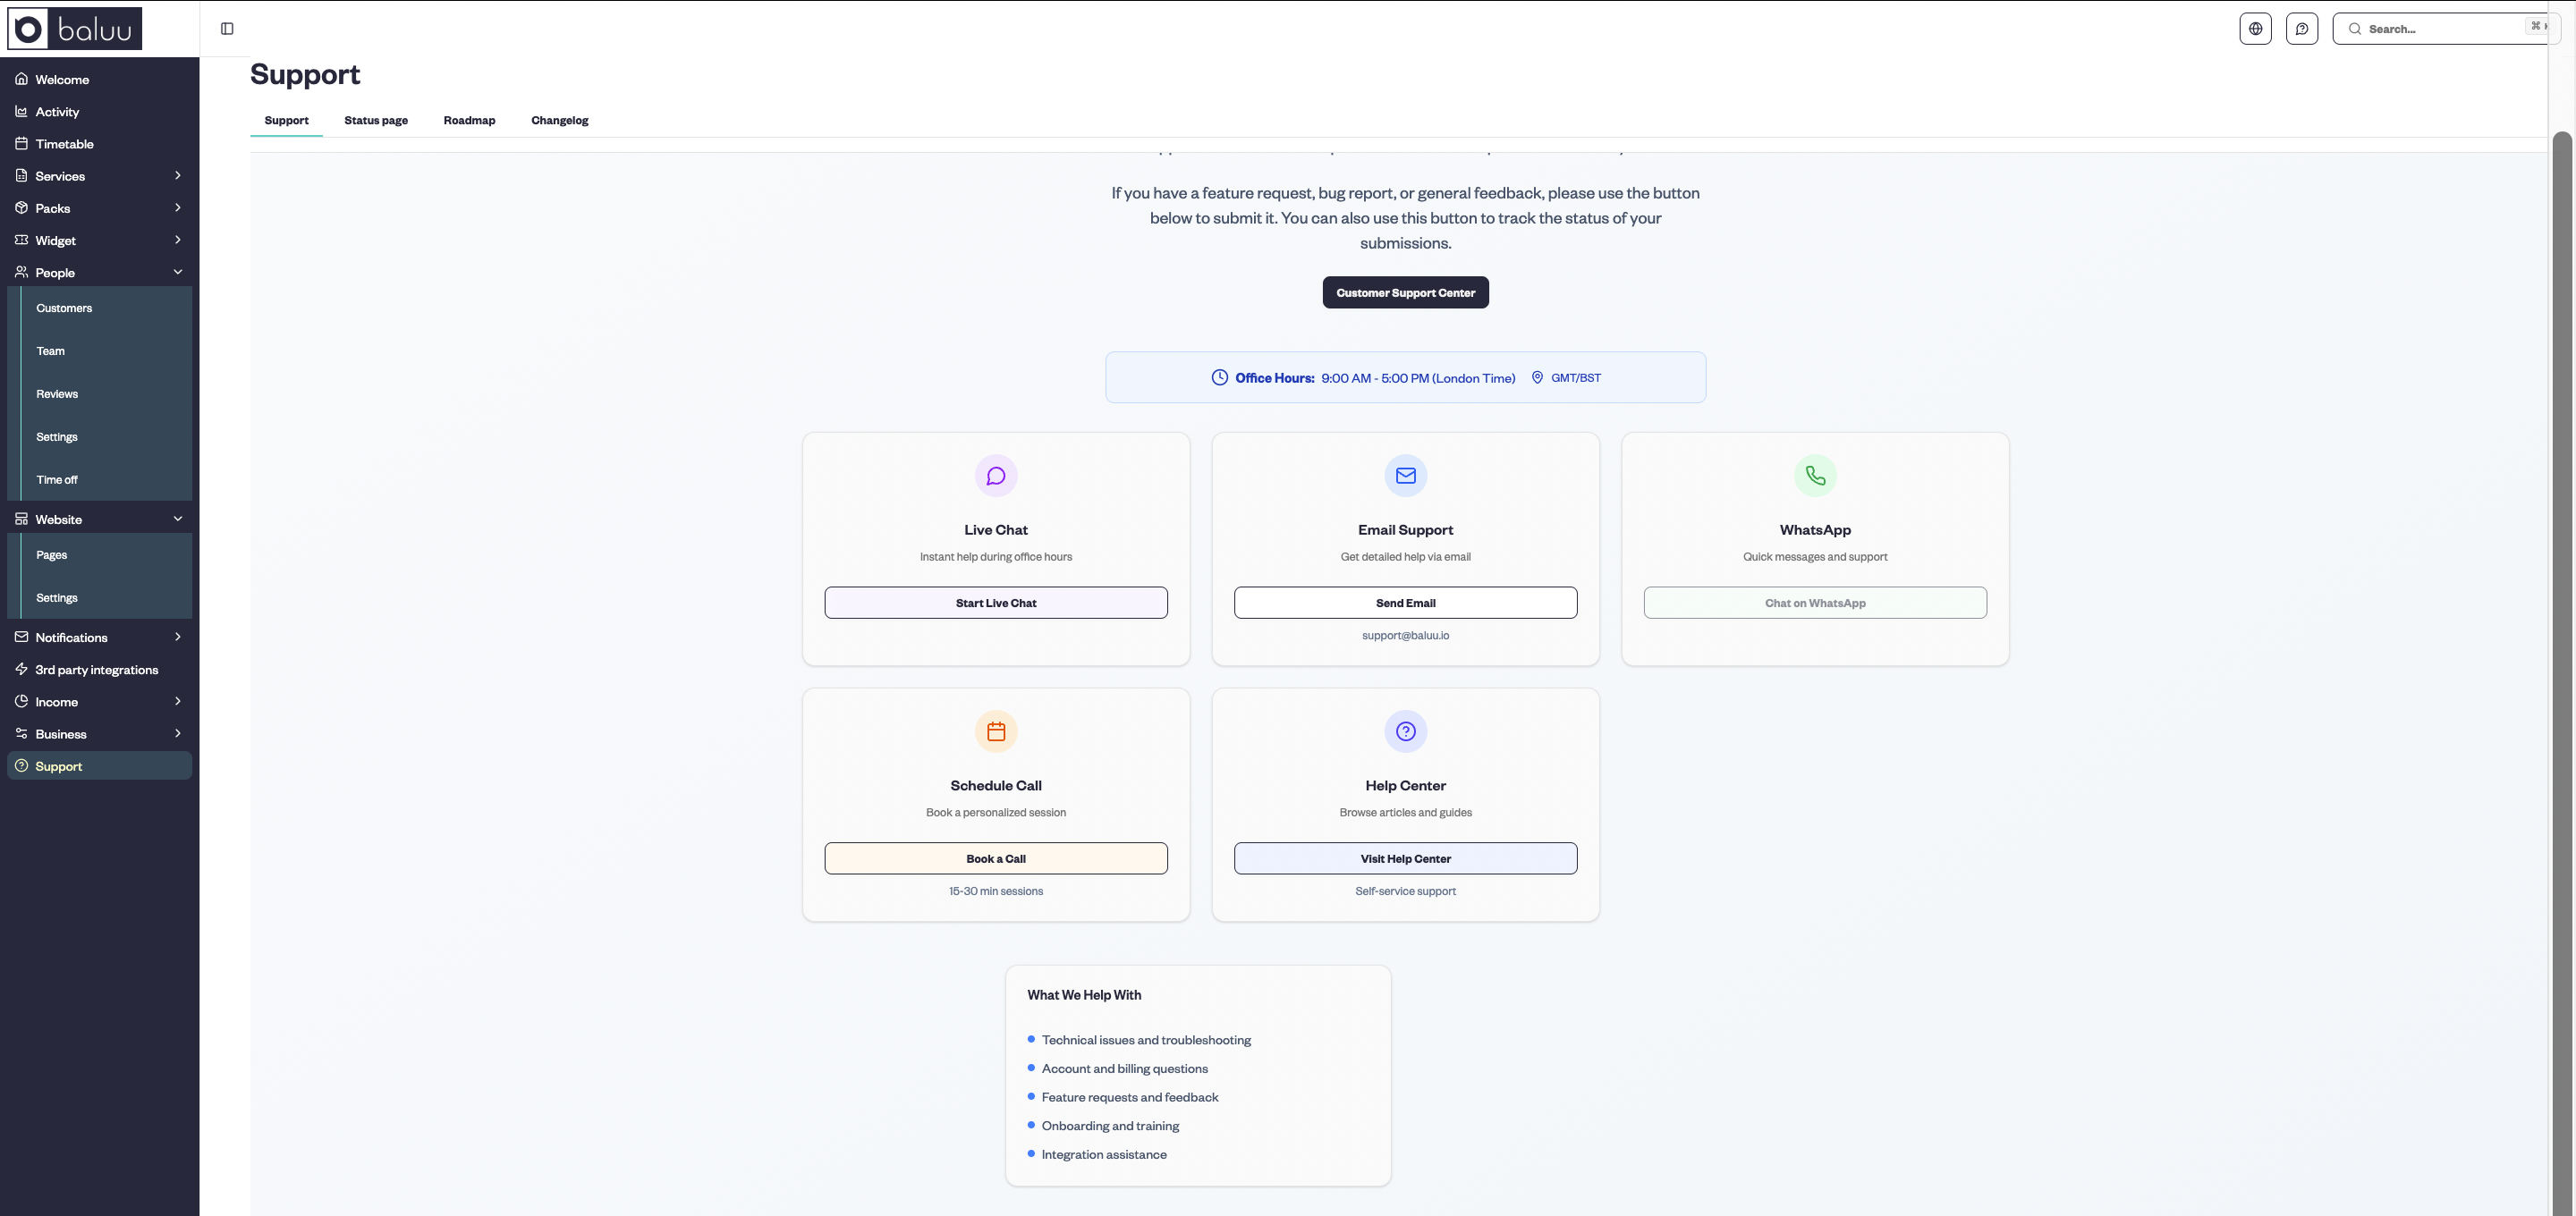This screenshot has width=2576, height=1216.
Task: Focus the Search input field
Action: pyautogui.click(x=2440, y=29)
